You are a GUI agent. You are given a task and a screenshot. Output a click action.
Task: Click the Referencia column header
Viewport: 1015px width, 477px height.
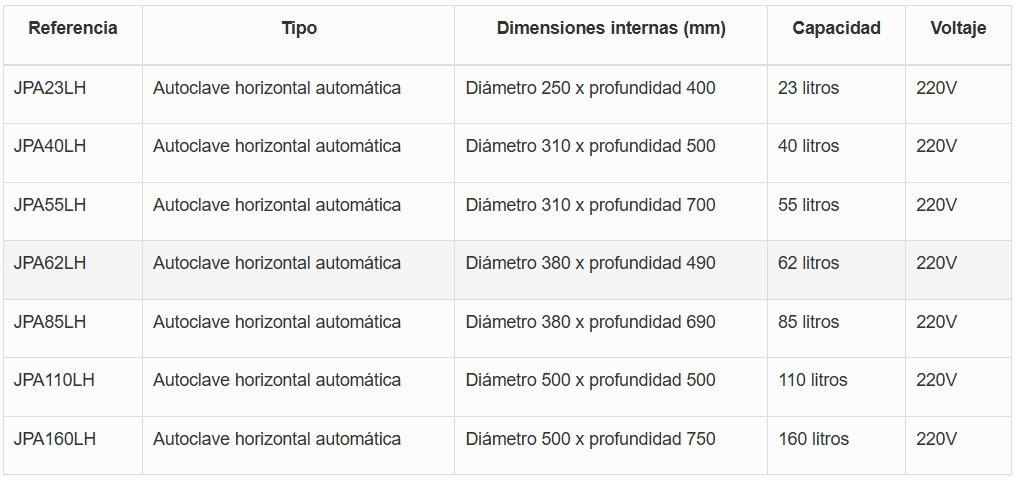(x=72, y=28)
